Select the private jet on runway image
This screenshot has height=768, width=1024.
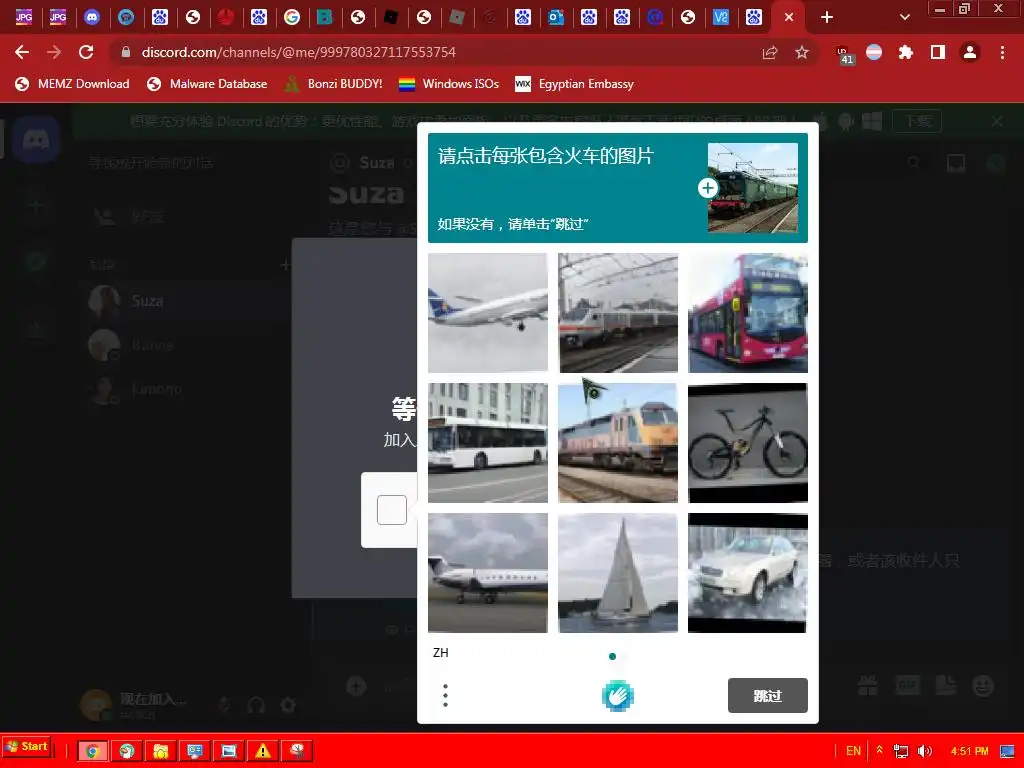pyautogui.click(x=488, y=573)
